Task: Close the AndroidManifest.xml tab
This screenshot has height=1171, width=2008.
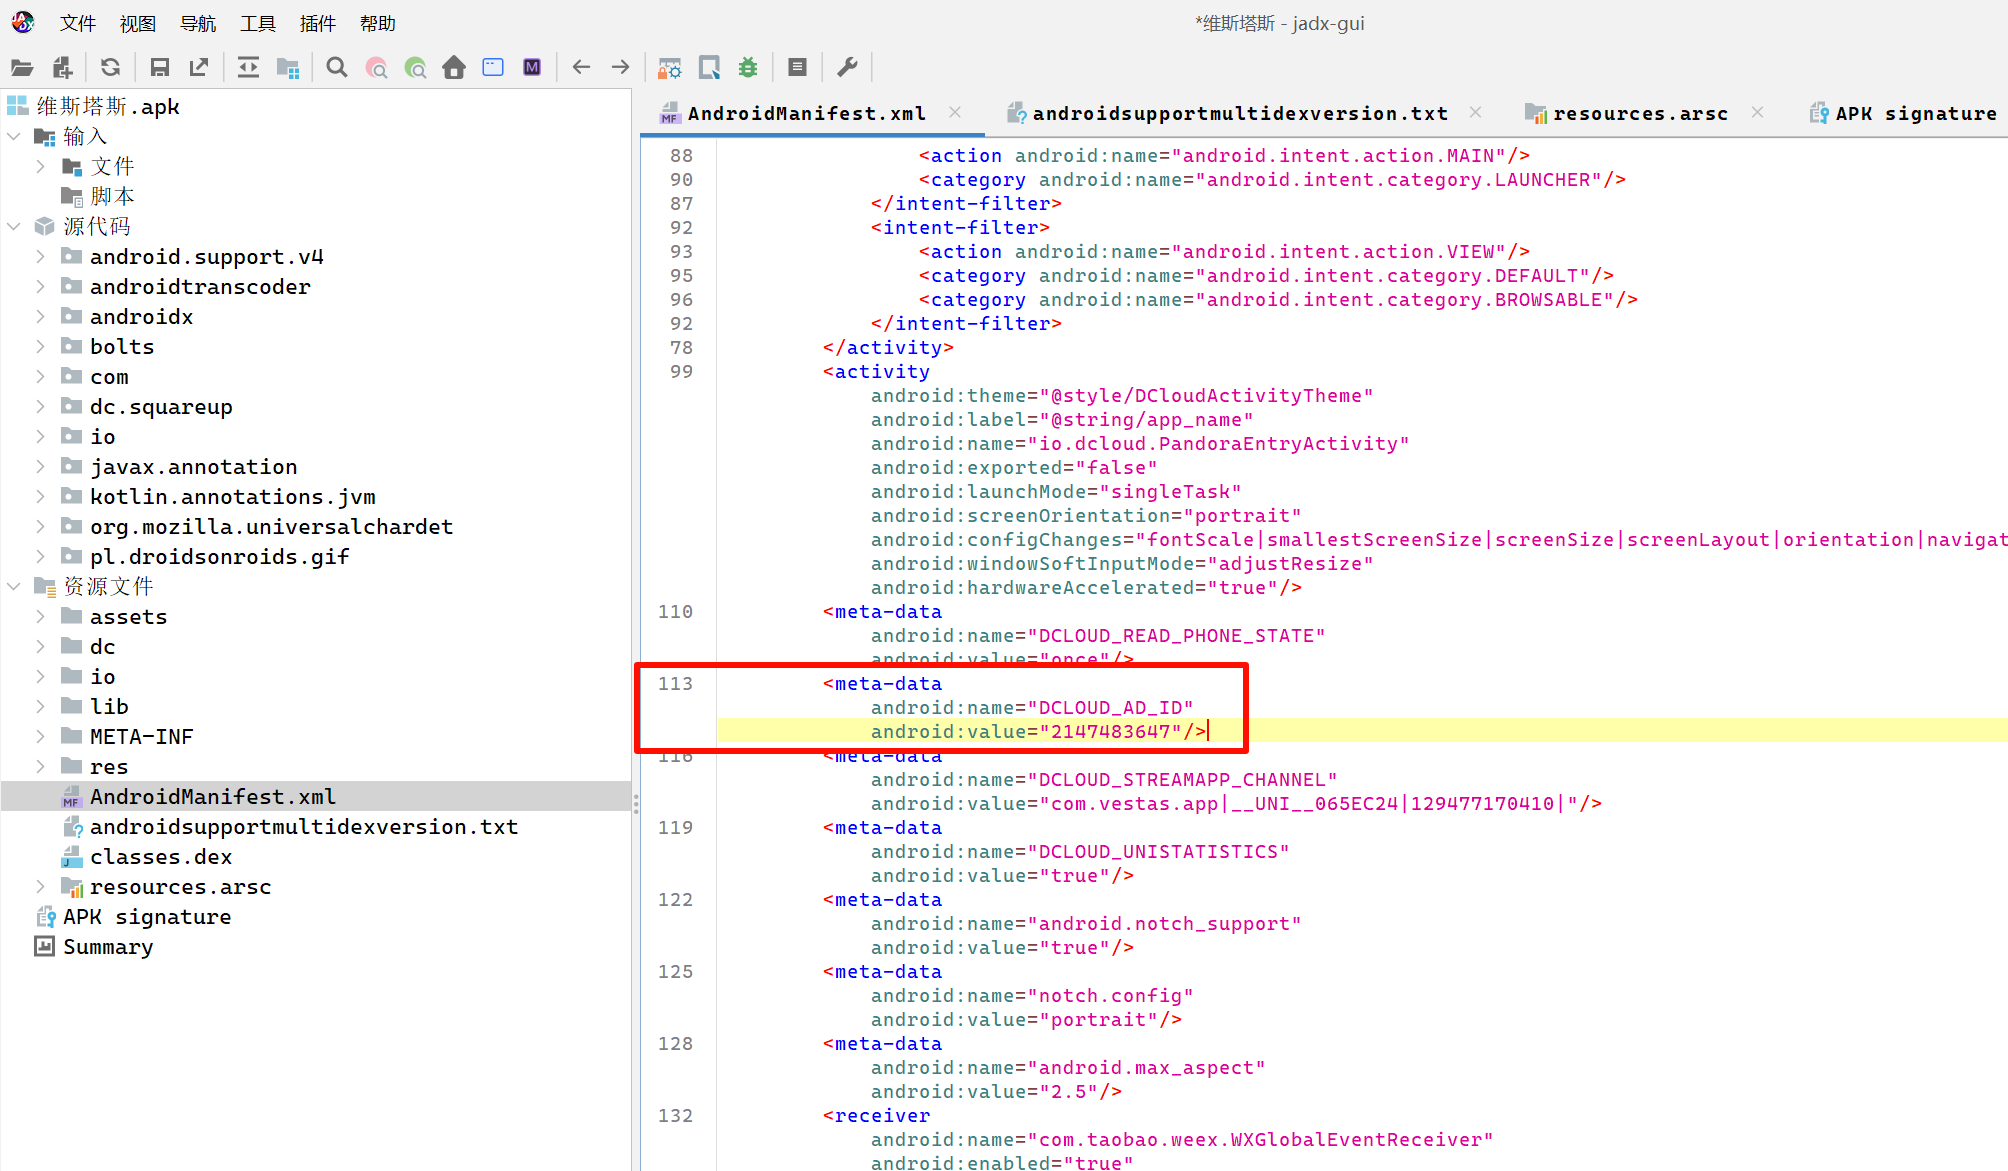Action: point(955,112)
